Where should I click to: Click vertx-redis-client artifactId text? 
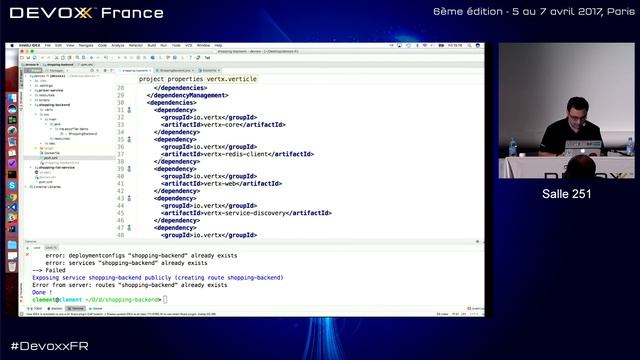(x=236, y=154)
